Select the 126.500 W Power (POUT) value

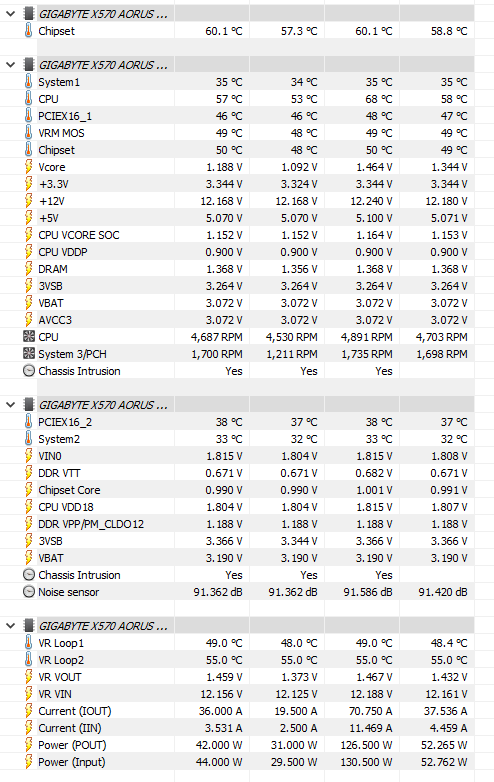367,745
